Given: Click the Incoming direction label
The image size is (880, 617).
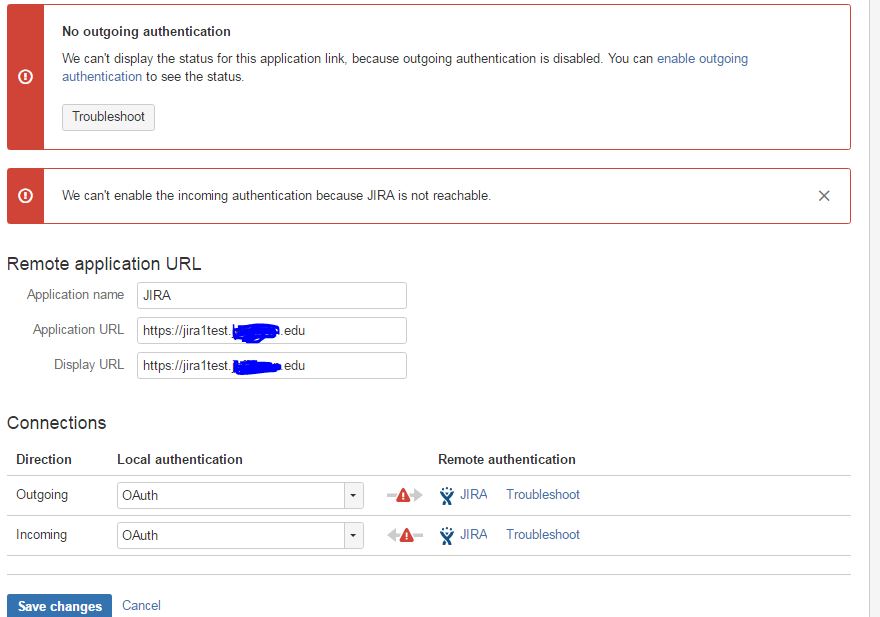Looking at the screenshot, I should [x=42, y=534].
